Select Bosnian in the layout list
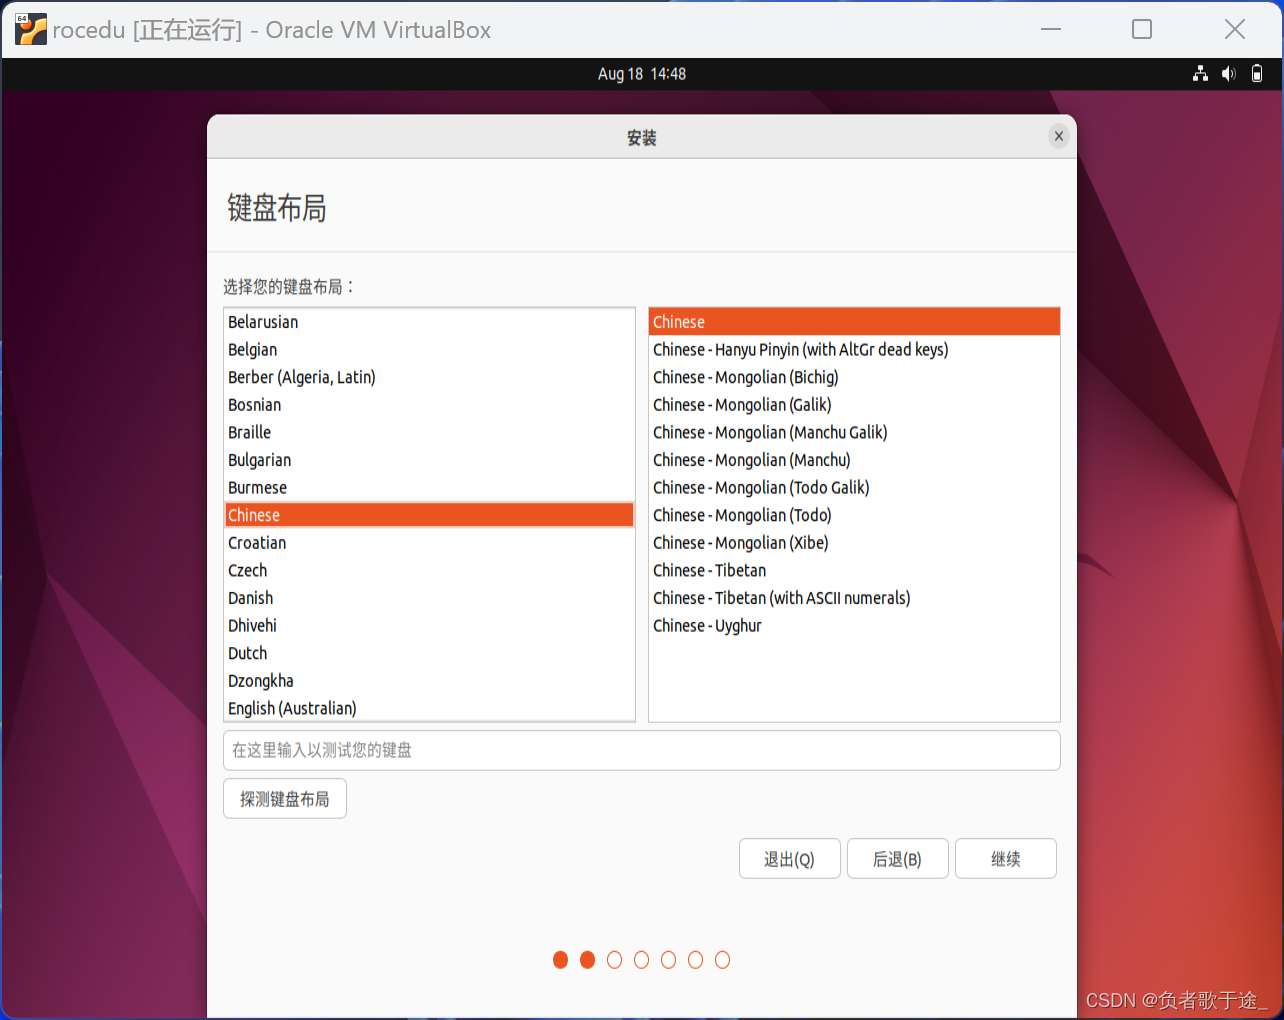Screen dimensions: 1284x1020 430,405
